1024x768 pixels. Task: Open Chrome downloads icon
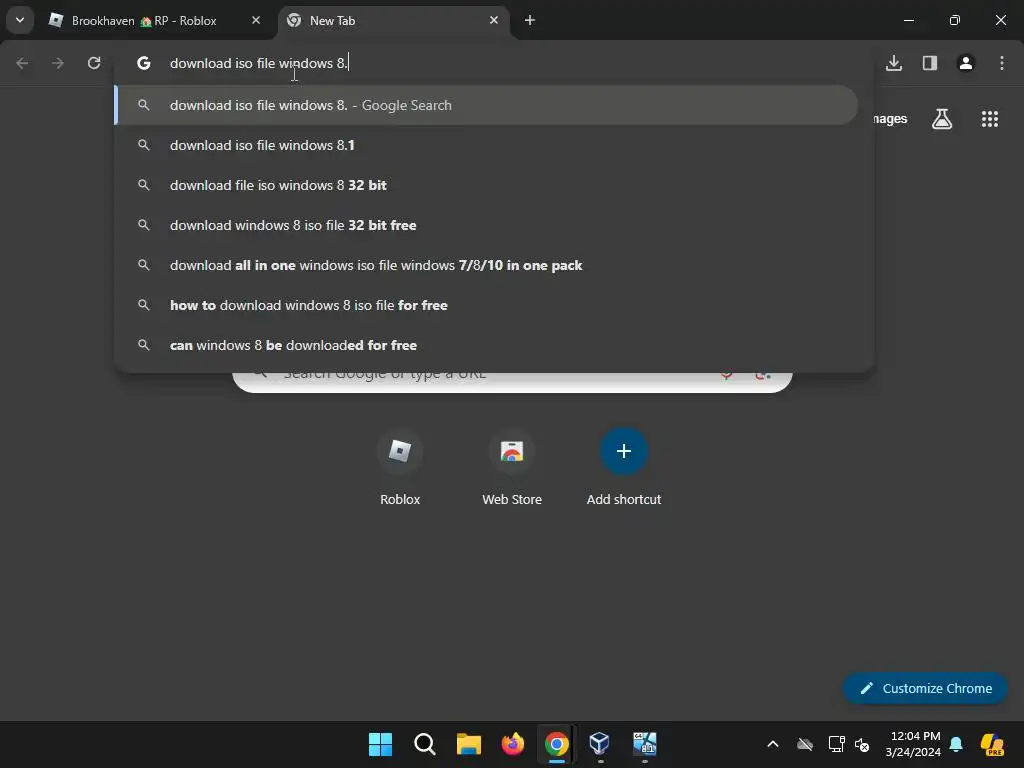[894, 63]
